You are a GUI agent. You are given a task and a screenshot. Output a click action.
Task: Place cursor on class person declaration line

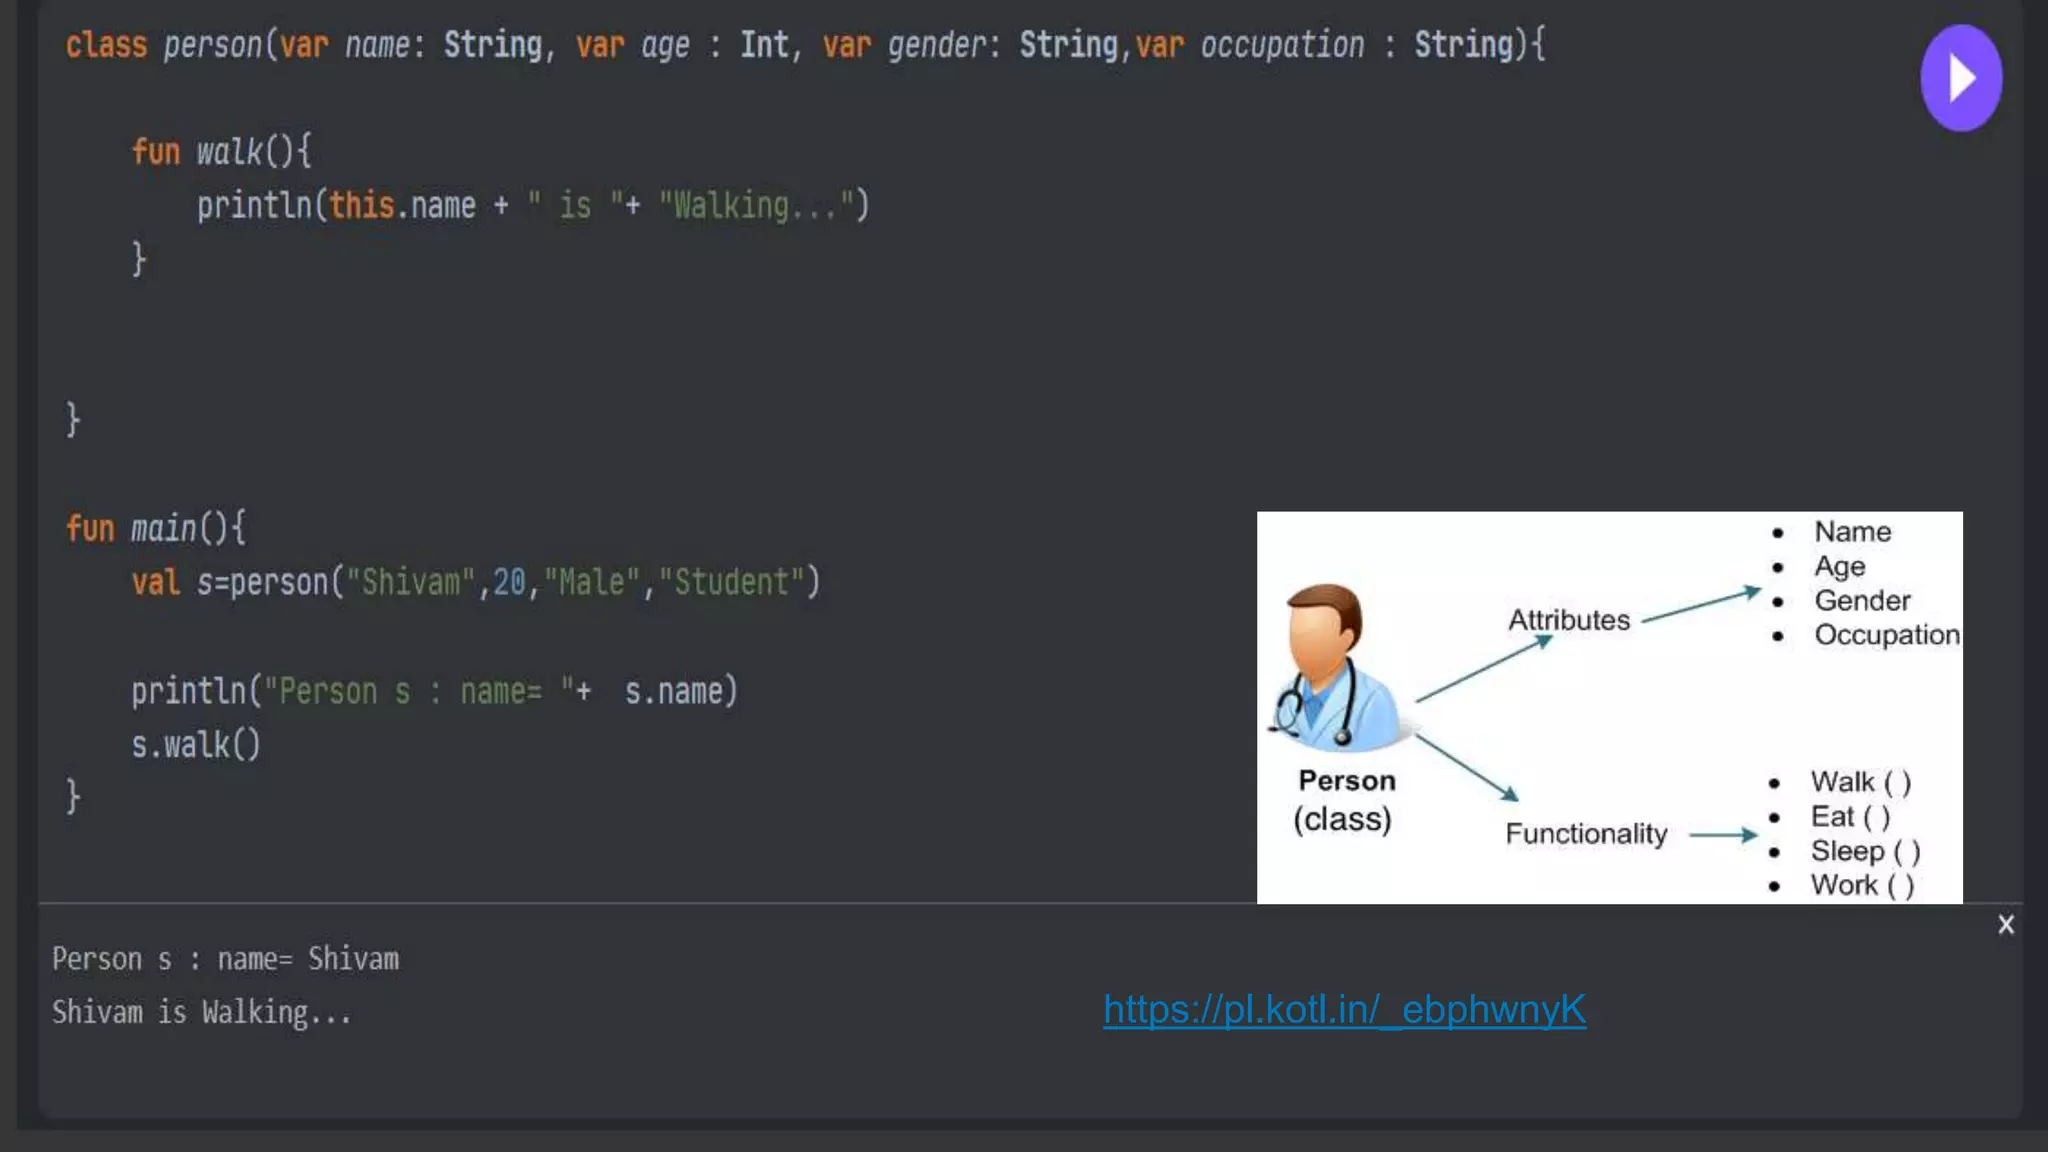coord(804,46)
